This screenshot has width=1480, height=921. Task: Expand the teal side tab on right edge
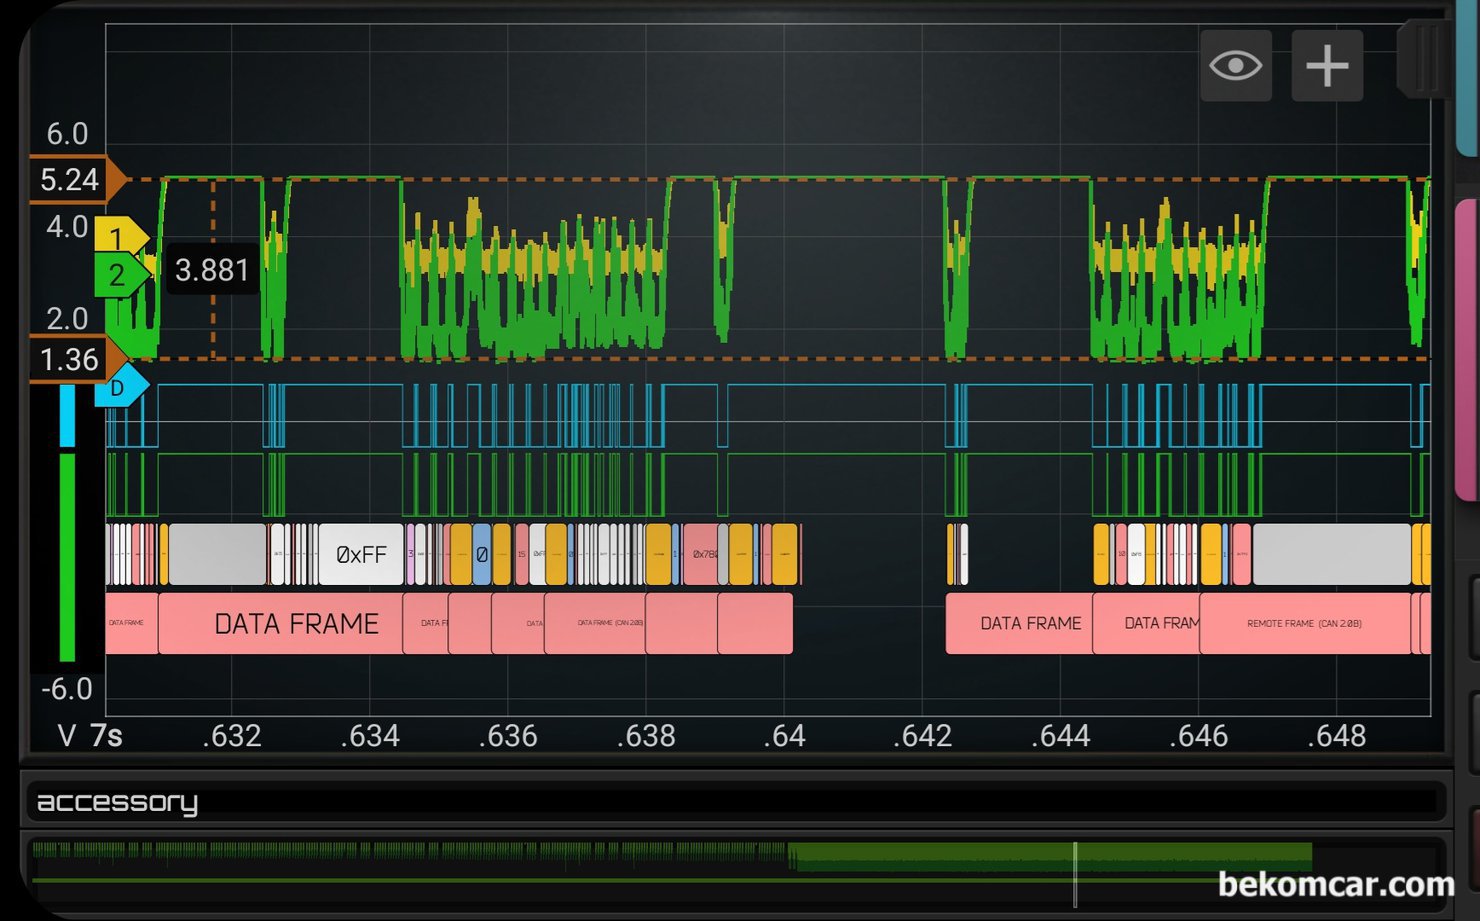click(x=1468, y=80)
